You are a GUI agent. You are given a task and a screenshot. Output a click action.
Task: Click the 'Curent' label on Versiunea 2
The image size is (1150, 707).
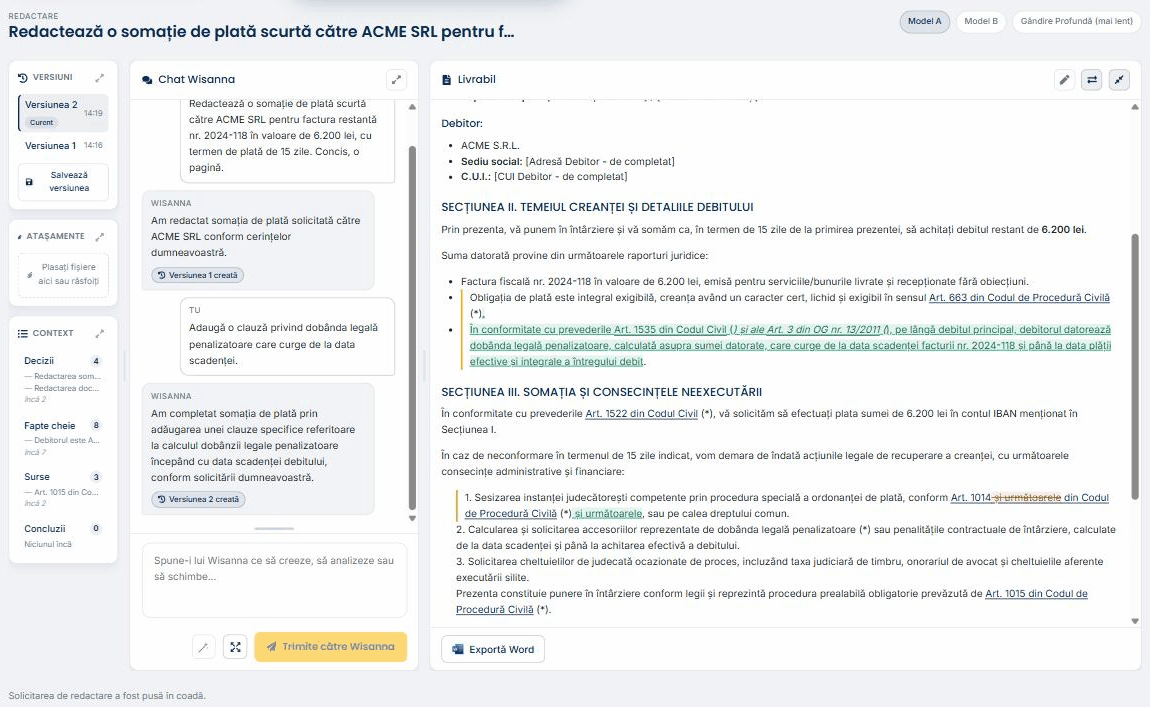(41, 122)
